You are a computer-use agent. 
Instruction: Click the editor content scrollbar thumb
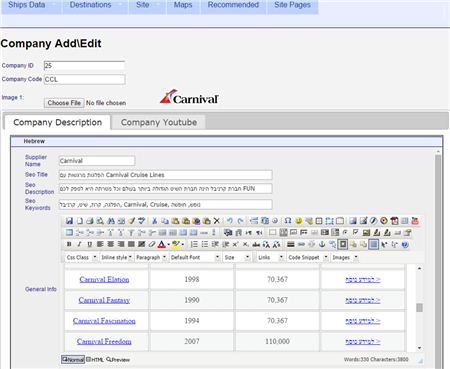tap(419, 307)
